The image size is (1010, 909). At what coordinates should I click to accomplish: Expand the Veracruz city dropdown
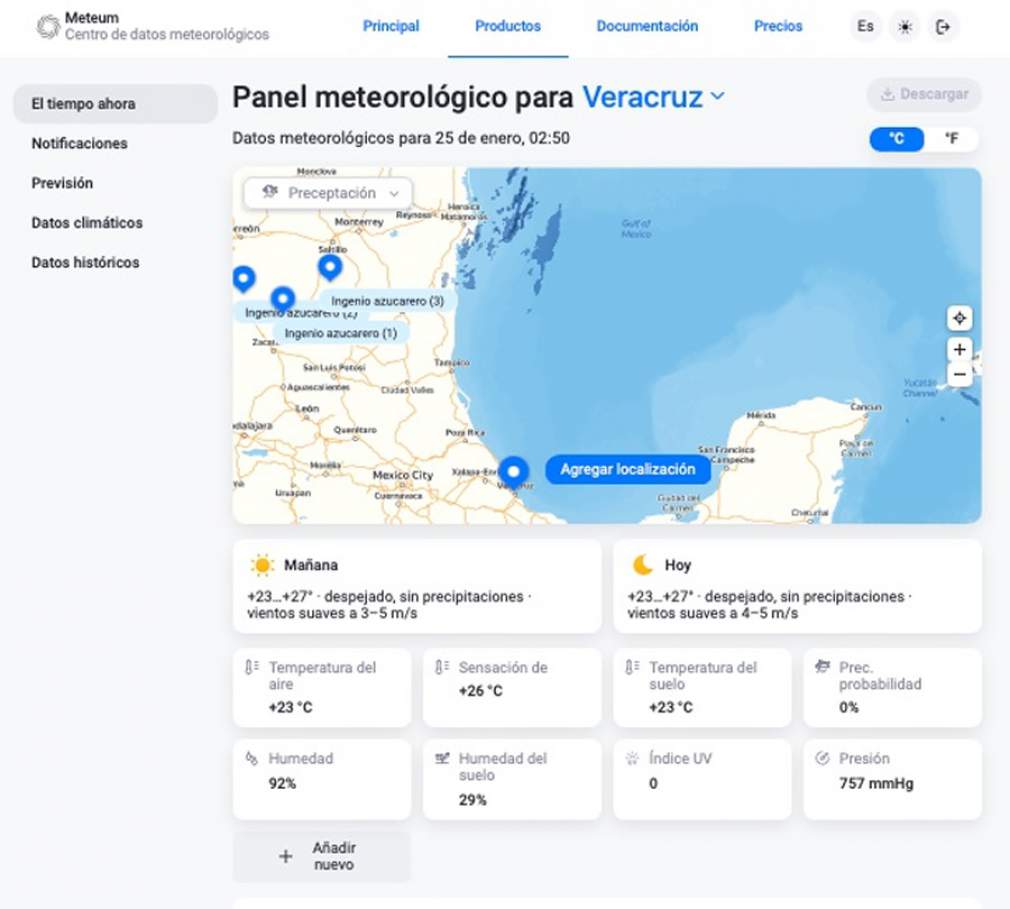(717, 97)
